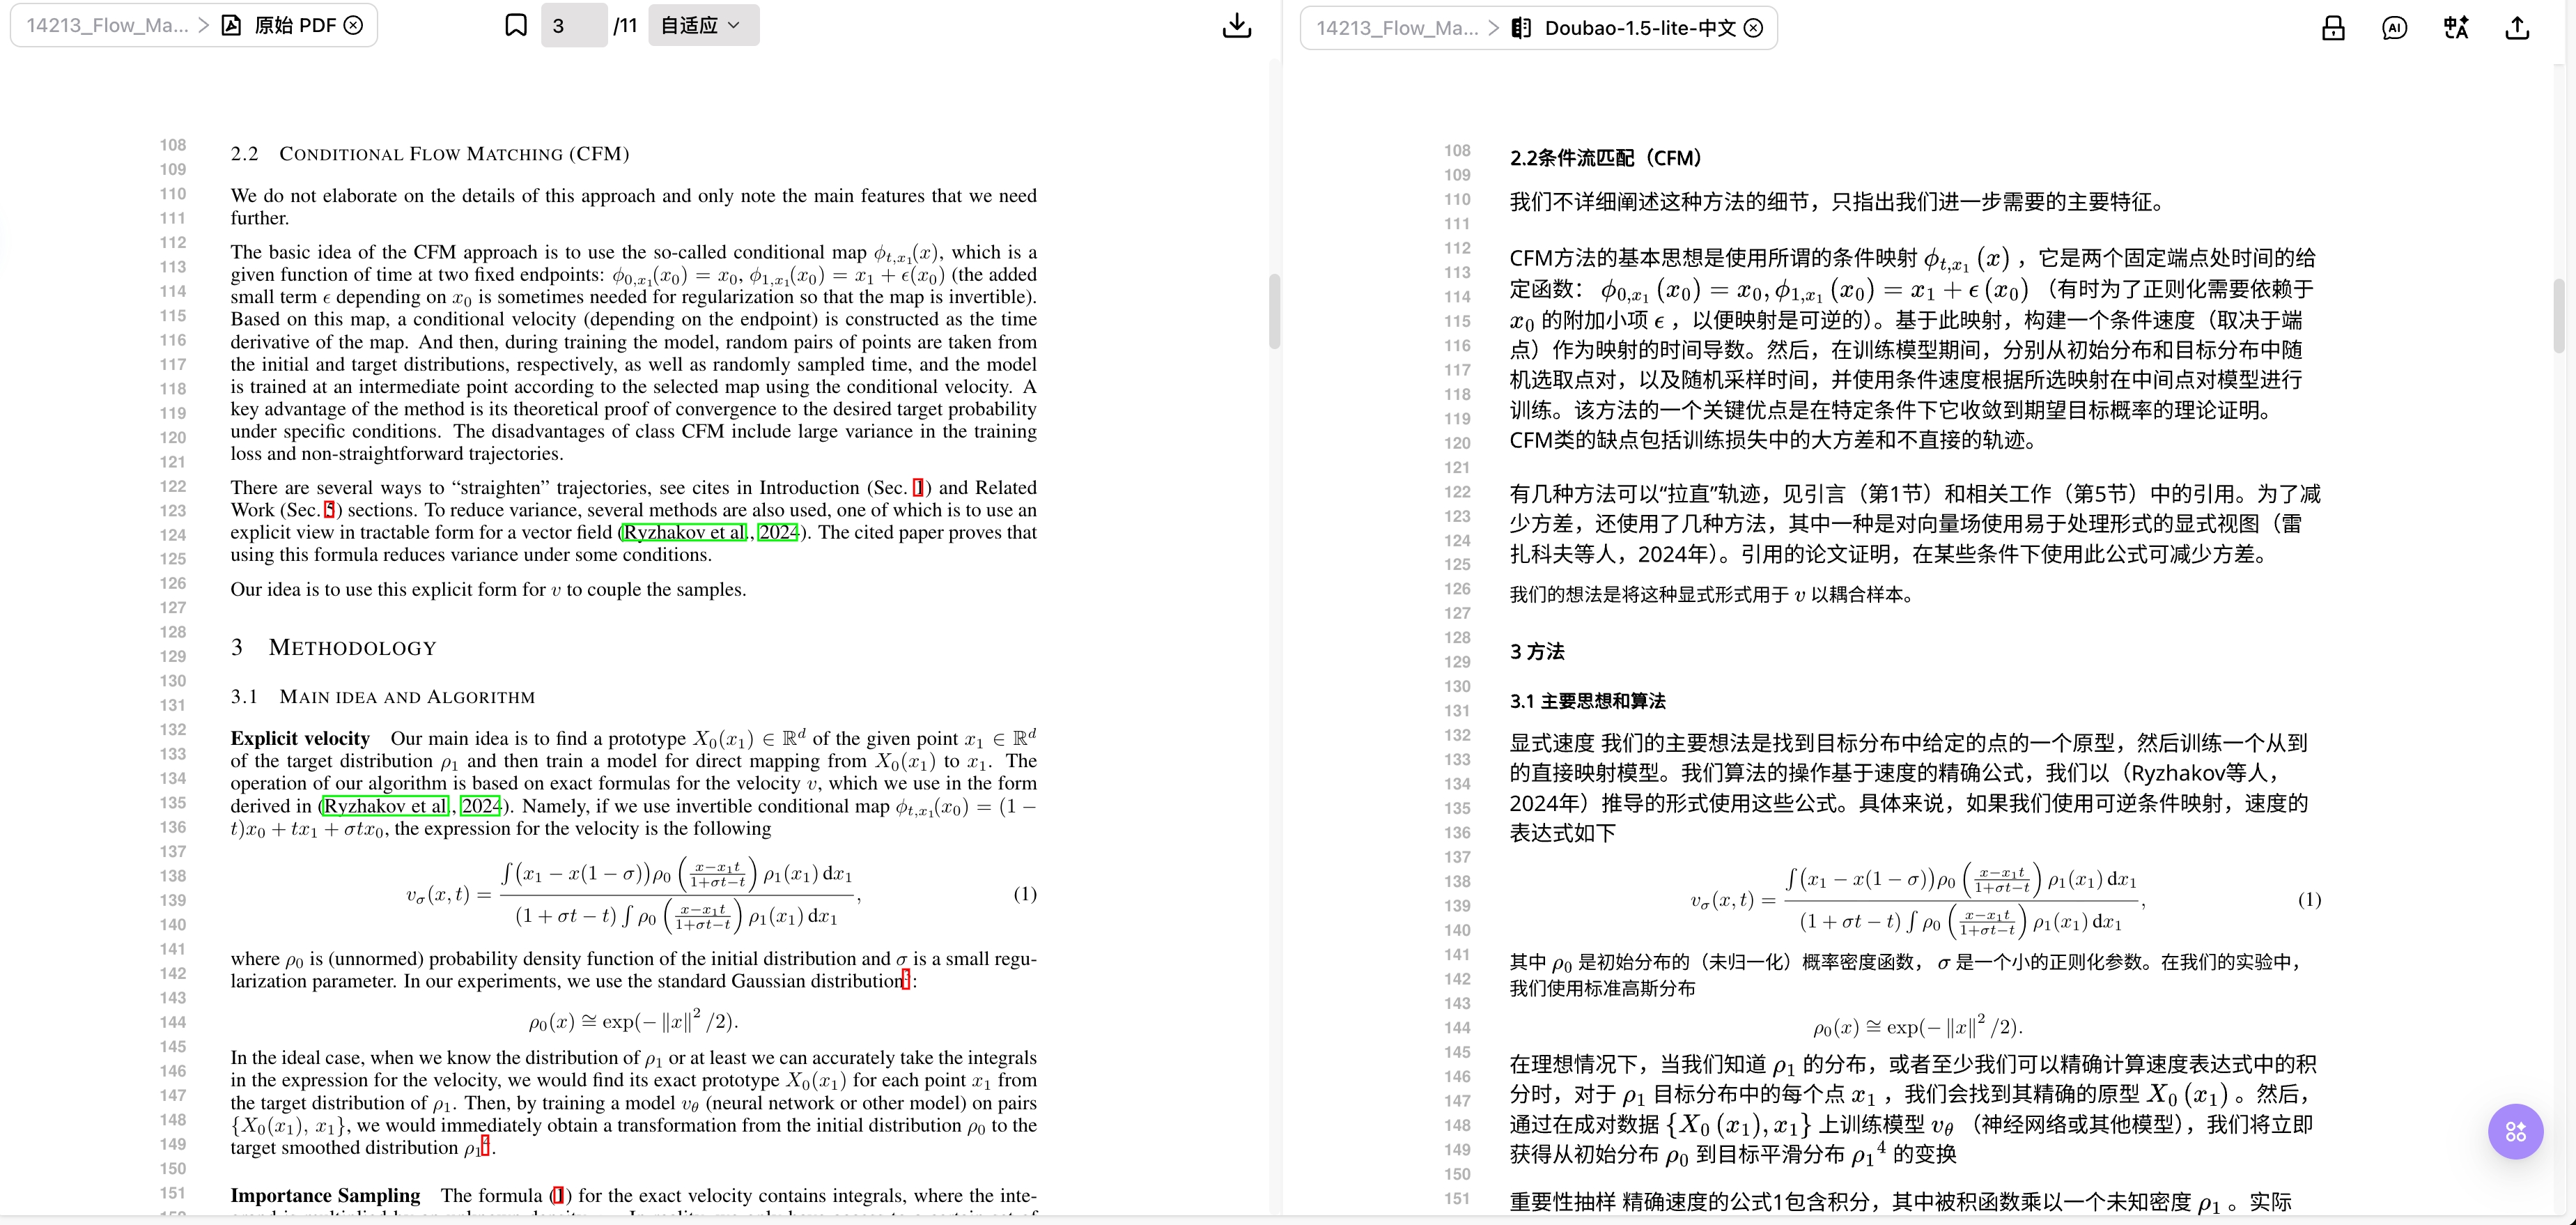This screenshot has width=2576, height=1225.
Task: Click equation number (1) in the translated pane
Action: 2309,900
